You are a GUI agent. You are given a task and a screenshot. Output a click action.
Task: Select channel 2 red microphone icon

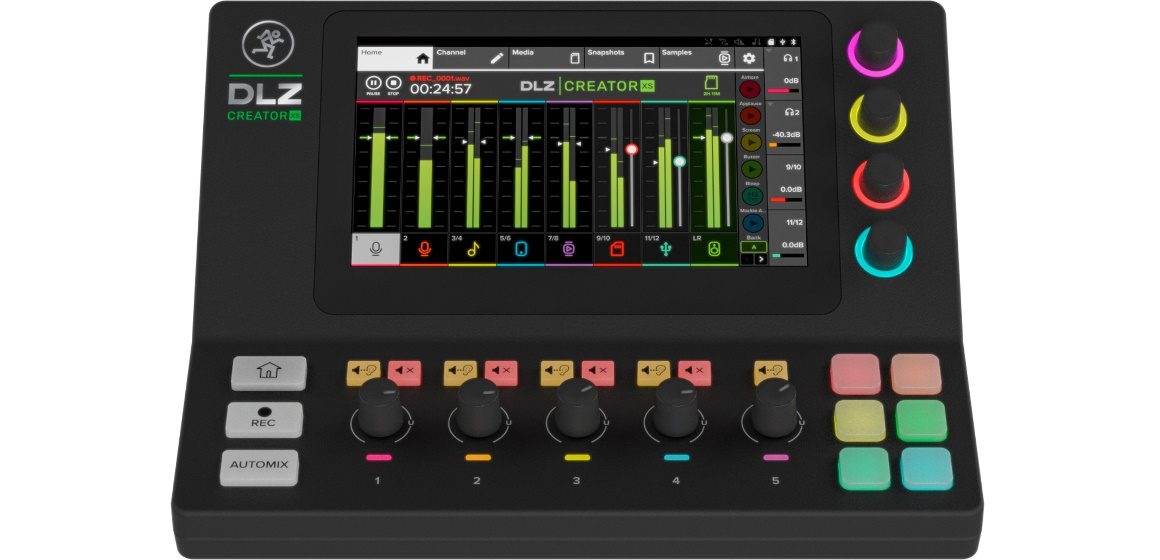pyautogui.click(x=425, y=250)
